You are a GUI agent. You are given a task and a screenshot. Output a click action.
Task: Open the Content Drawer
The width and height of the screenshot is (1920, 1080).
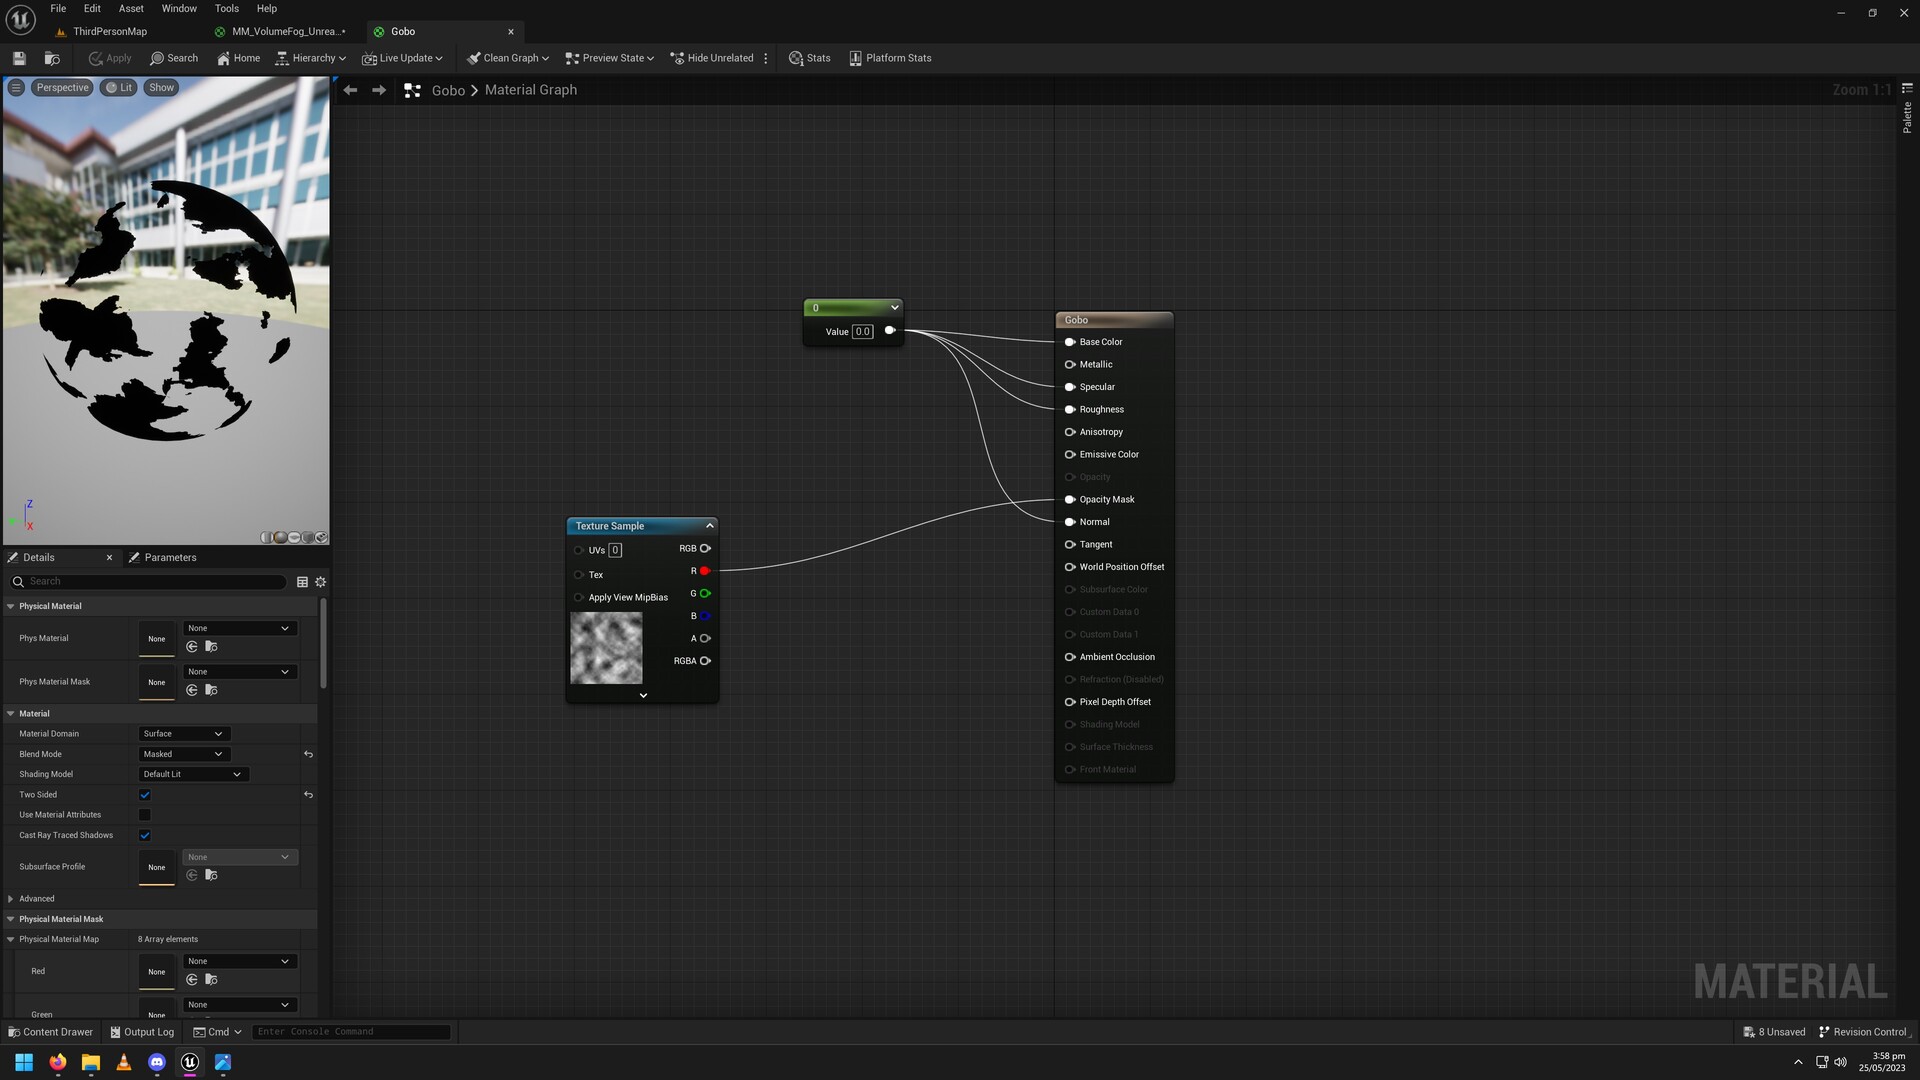pos(49,1031)
